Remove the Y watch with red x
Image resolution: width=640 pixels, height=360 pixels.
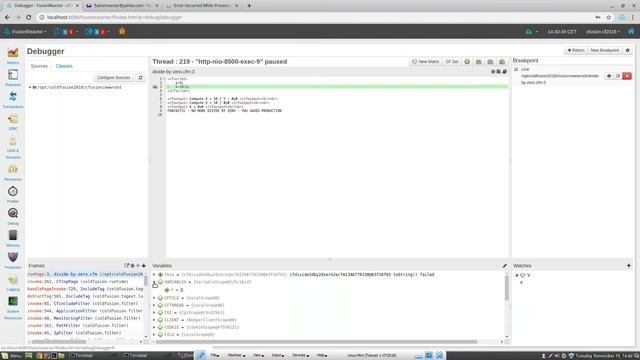(x=517, y=276)
